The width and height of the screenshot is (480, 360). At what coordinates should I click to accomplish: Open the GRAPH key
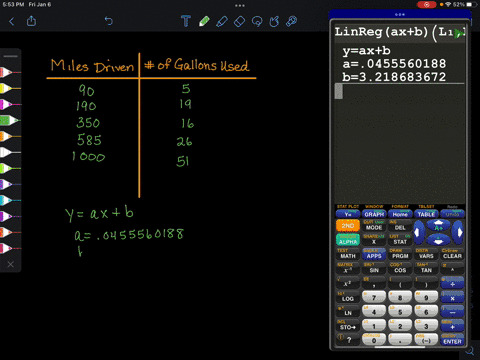pyautogui.click(x=374, y=214)
